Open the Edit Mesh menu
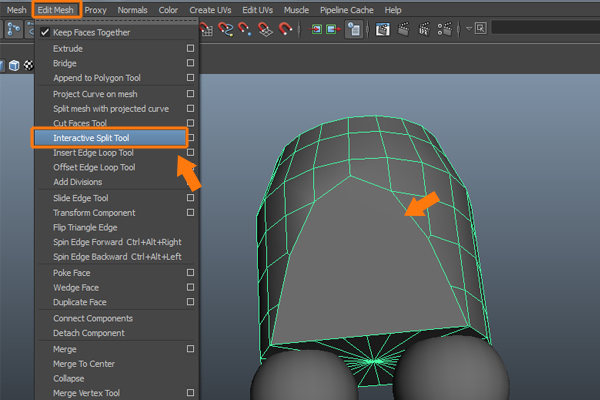 (55, 9)
